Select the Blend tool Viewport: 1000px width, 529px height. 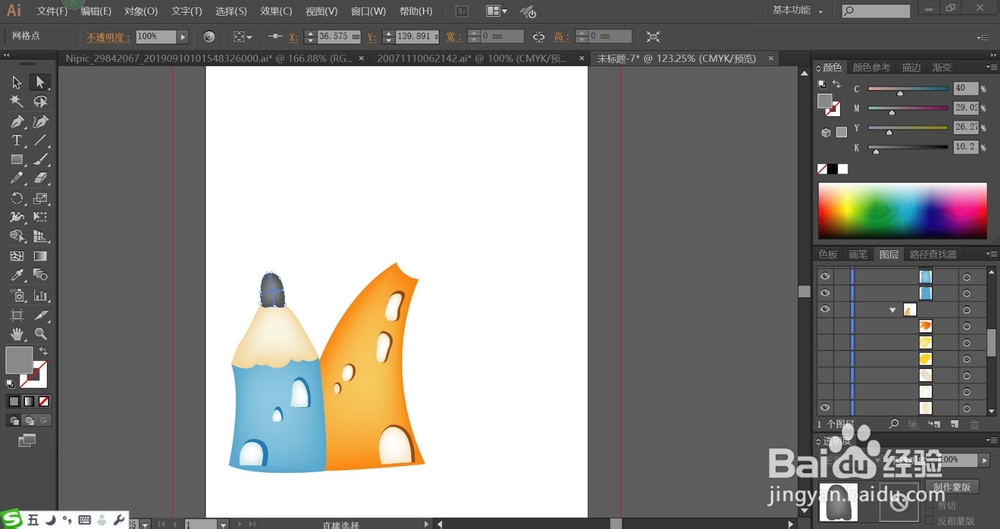[40, 275]
